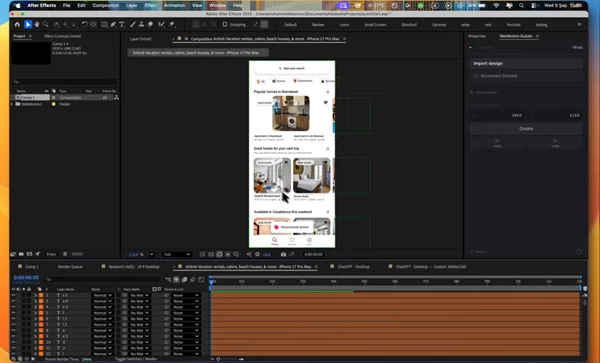This screenshot has width=600, height=363.
Task: Click the Create button
Action: point(526,129)
